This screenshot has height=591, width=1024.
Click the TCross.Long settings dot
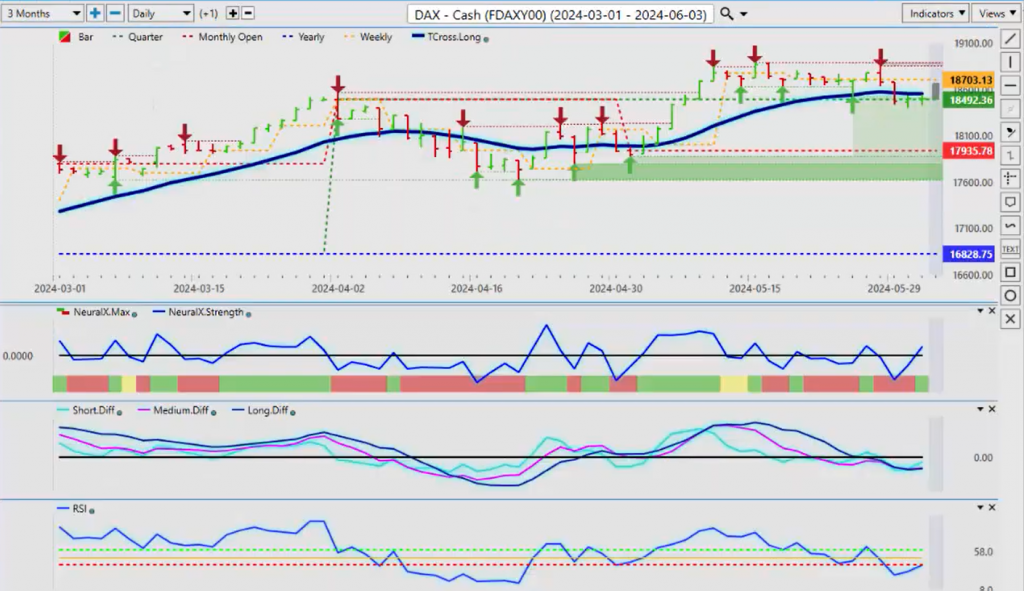pyautogui.click(x=487, y=38)
